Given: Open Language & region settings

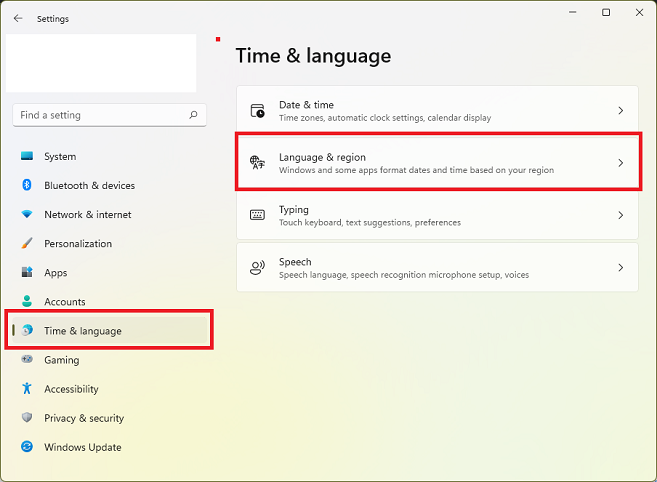Looking at the screenshot, I should 437,163.
